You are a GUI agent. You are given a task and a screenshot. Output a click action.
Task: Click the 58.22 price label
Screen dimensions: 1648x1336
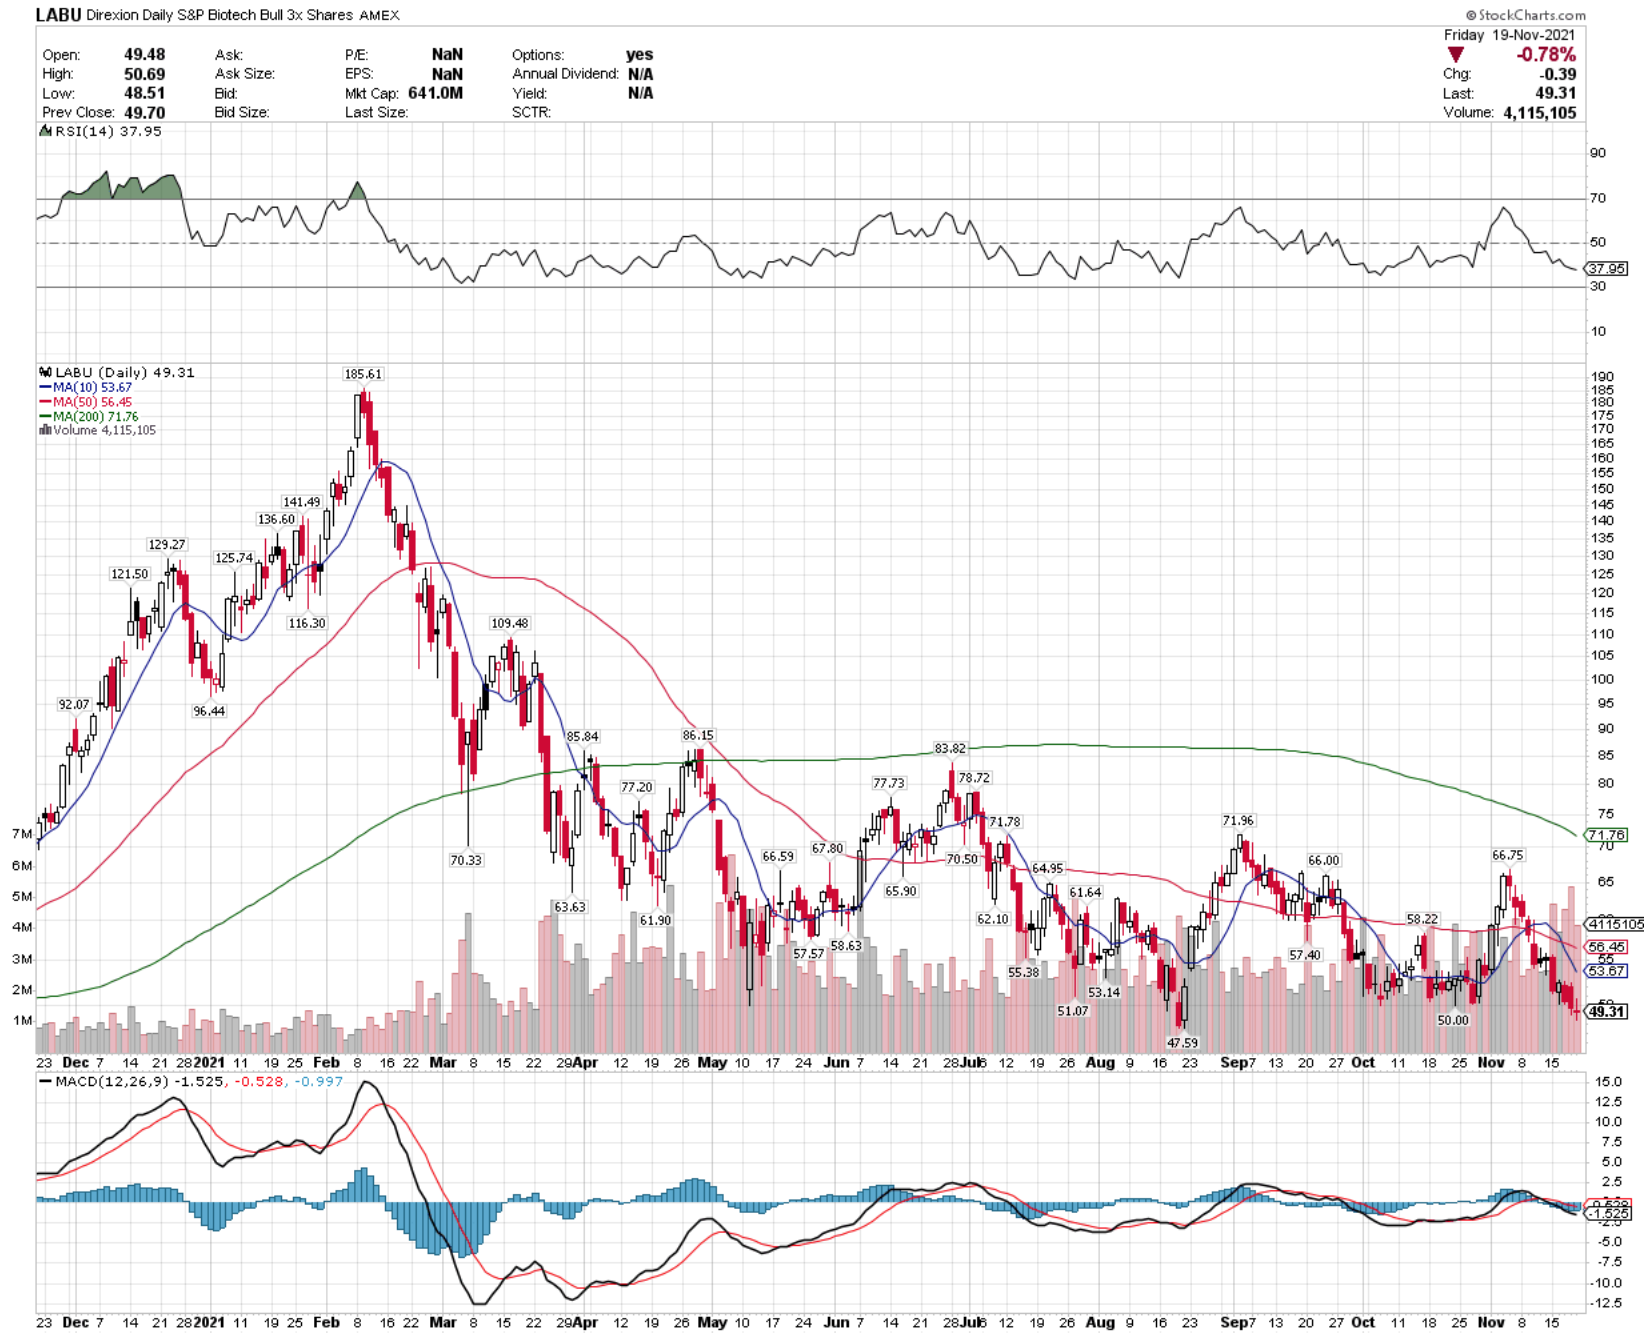(x=1422, y=919)
